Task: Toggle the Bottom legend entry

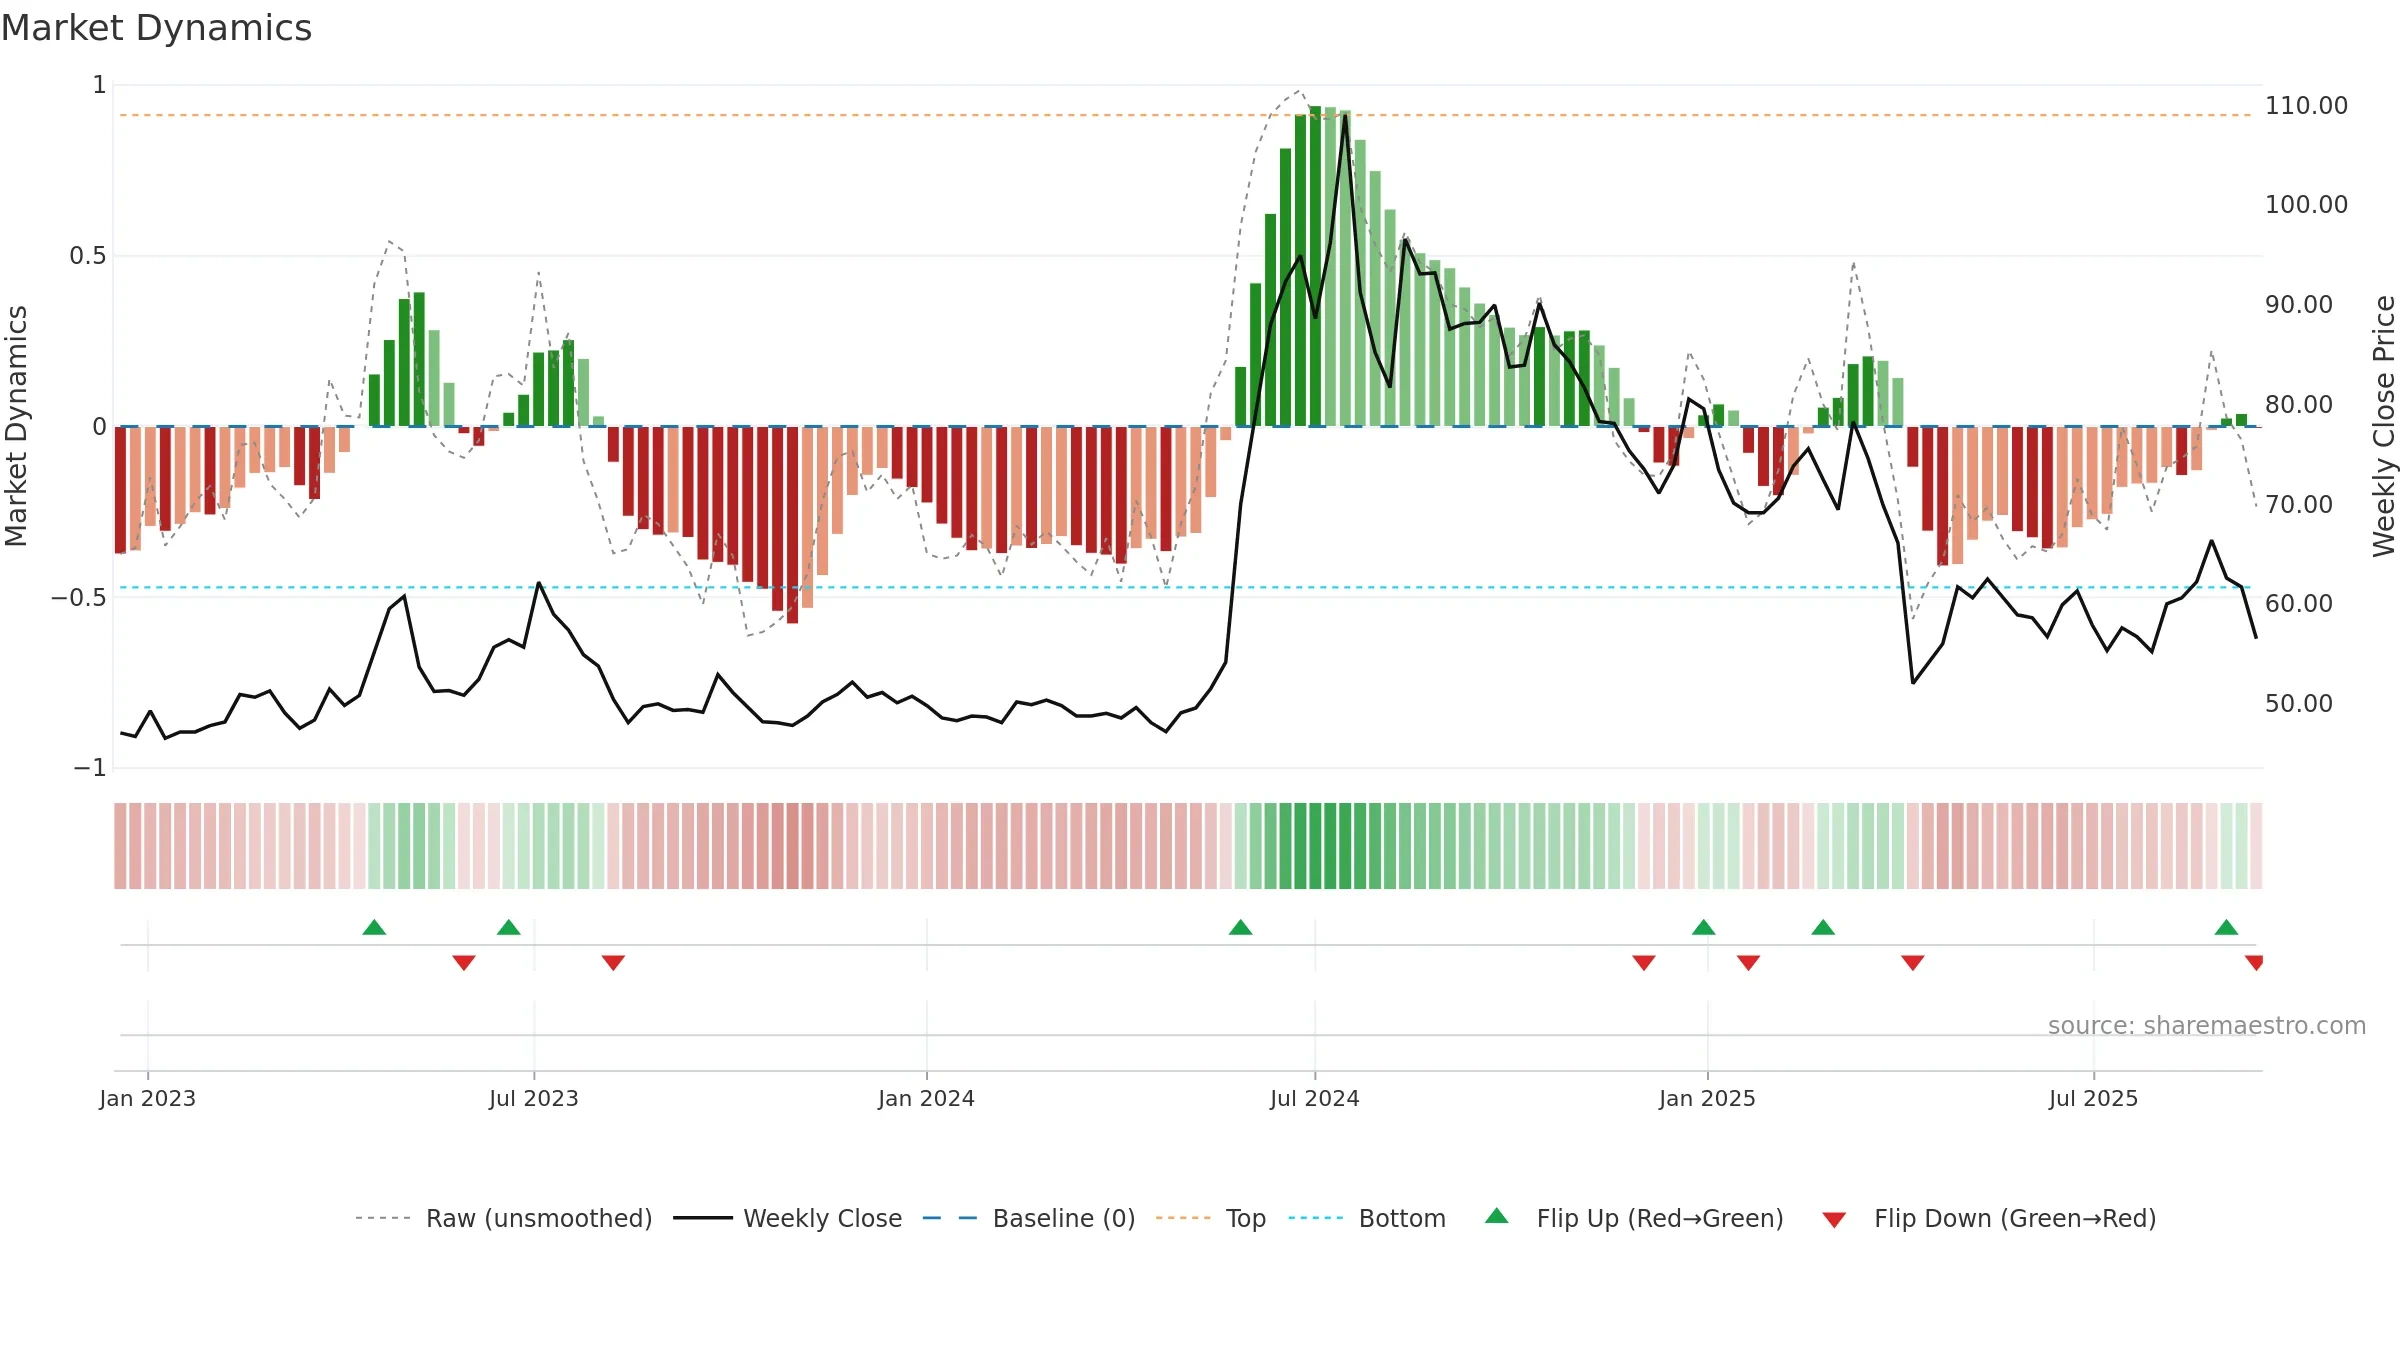Action: 1367,1218
